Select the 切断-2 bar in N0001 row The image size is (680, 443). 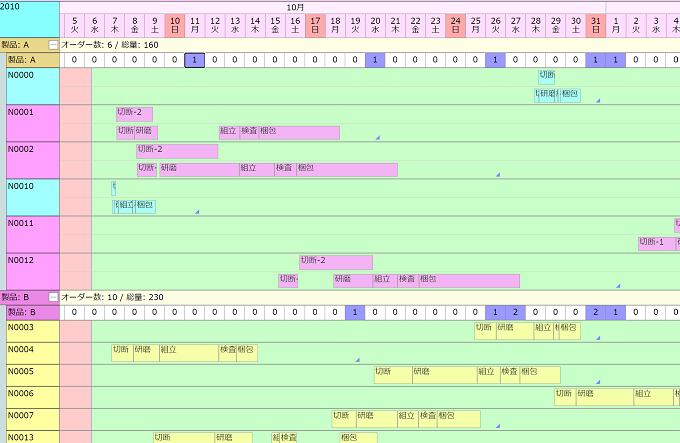point(134,114)
